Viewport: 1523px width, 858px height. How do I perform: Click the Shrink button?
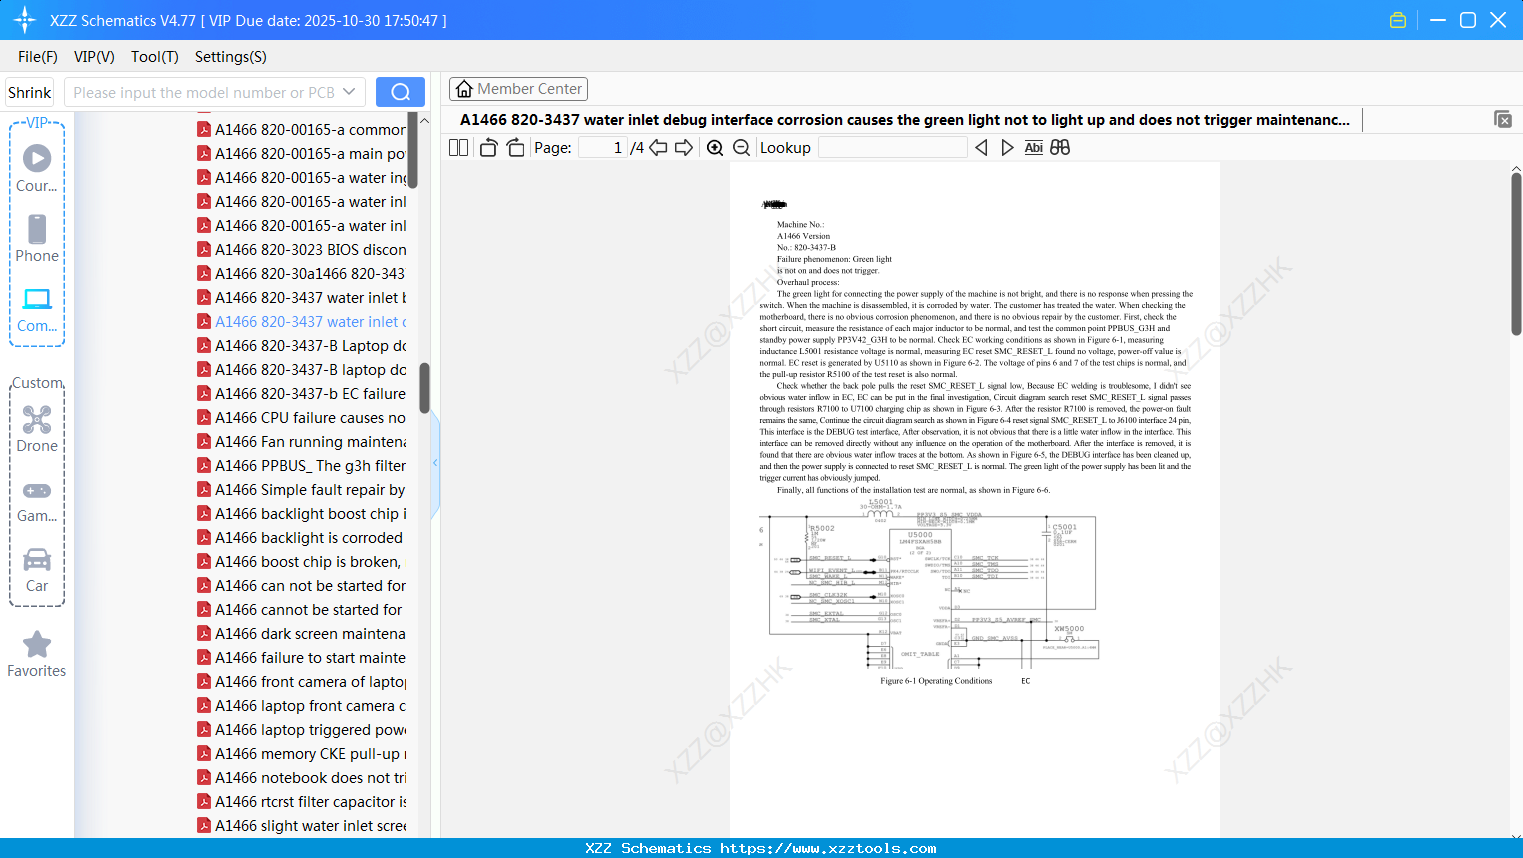click(x=29, y=92)
